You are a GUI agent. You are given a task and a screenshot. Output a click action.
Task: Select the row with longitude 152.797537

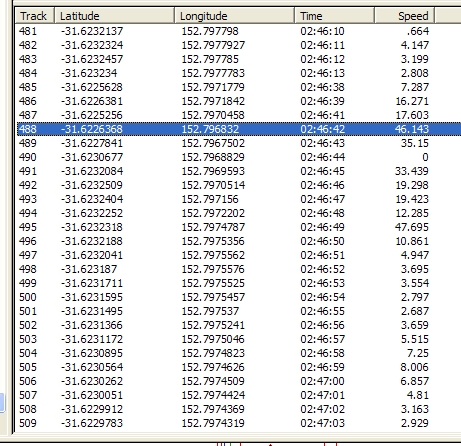239,311
